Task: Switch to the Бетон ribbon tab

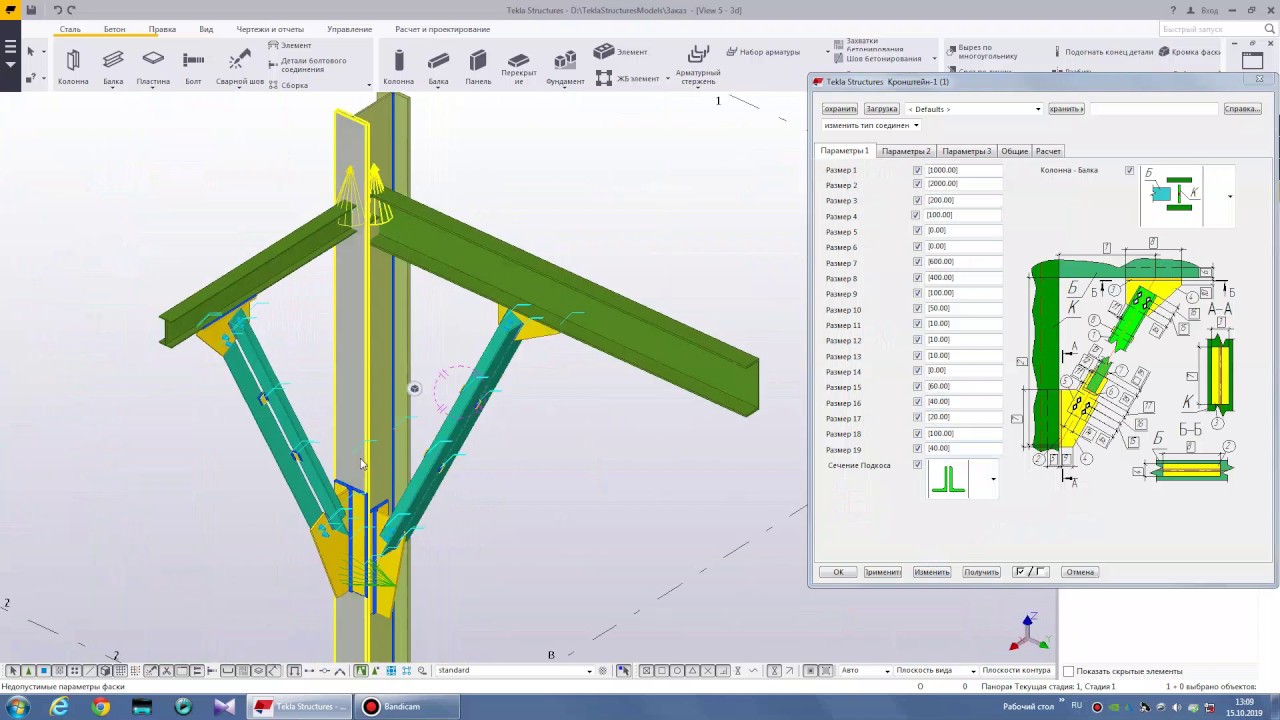Action: click(114, 29)
